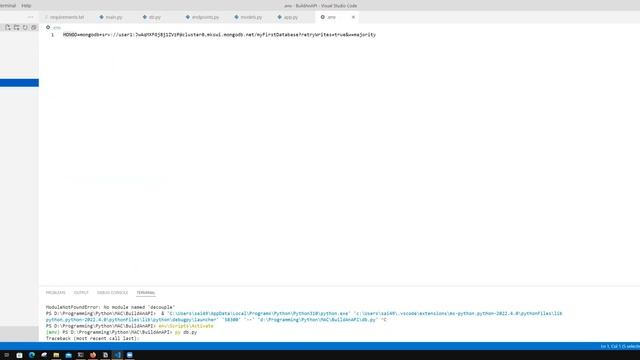Click the ModuleNotFoundError line in terminal
This screenshot has height=360, width=640.
point(110,307)
